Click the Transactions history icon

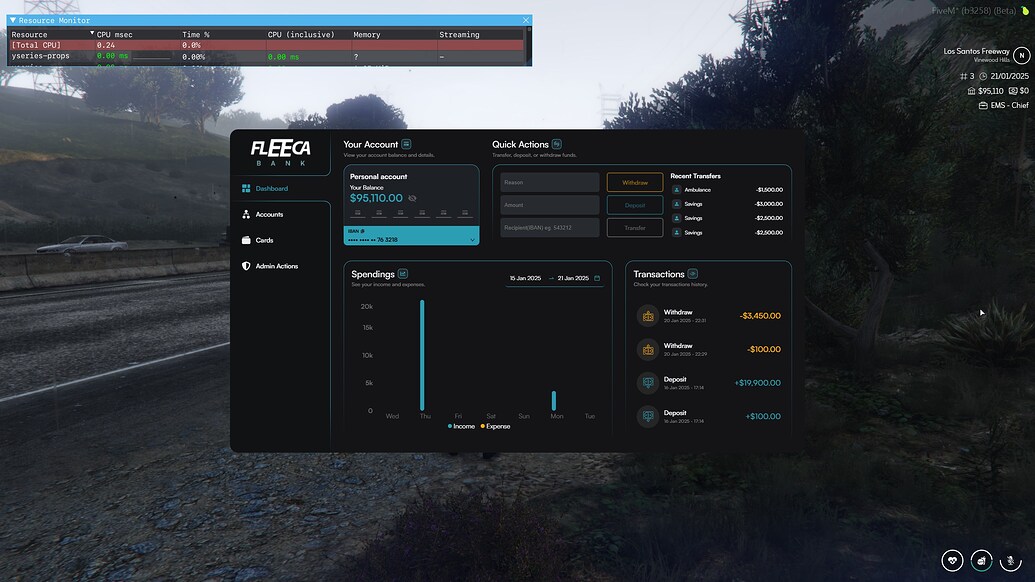pos(694,273)
